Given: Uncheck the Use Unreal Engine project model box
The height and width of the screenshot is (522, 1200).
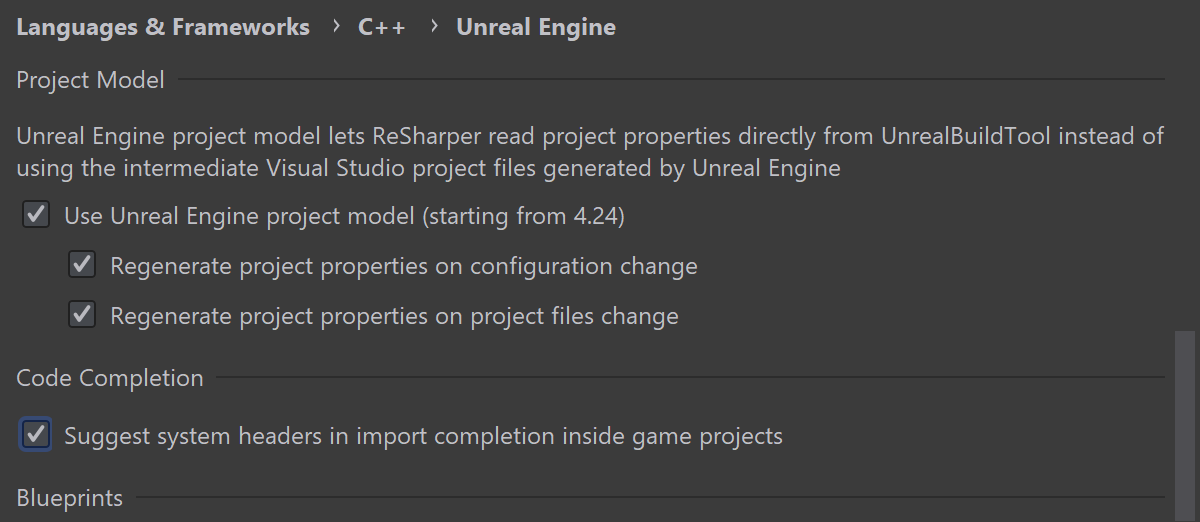Looking at the screenshot, I should tap(36, 215).
